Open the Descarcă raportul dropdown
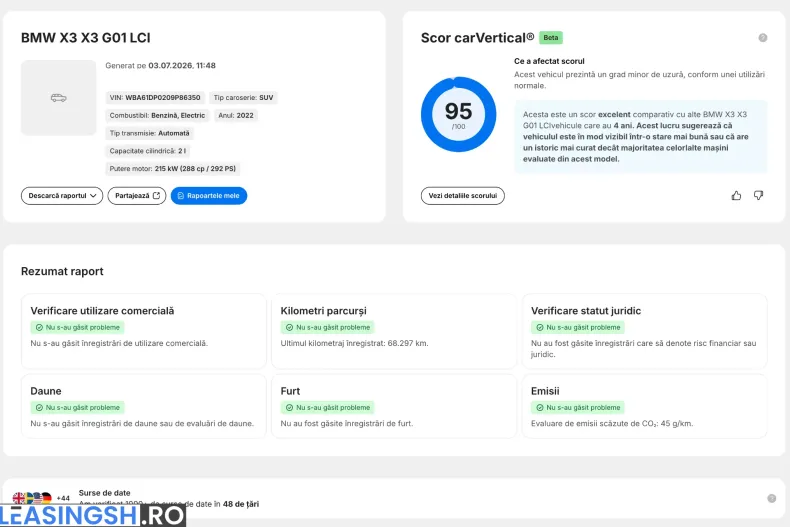The height and width of the screenshot is (527, 790). coord(62,195)
